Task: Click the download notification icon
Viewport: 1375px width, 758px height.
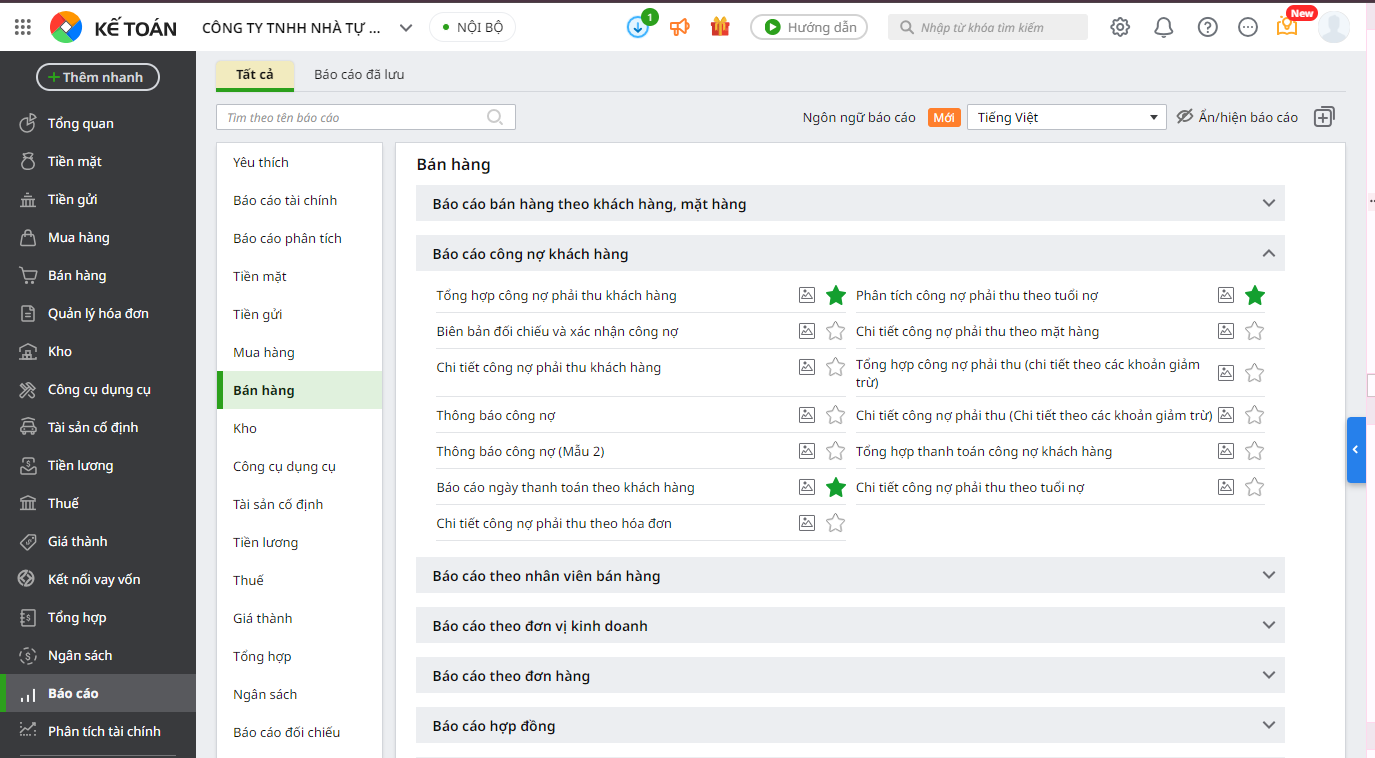Action: (638, 27)
